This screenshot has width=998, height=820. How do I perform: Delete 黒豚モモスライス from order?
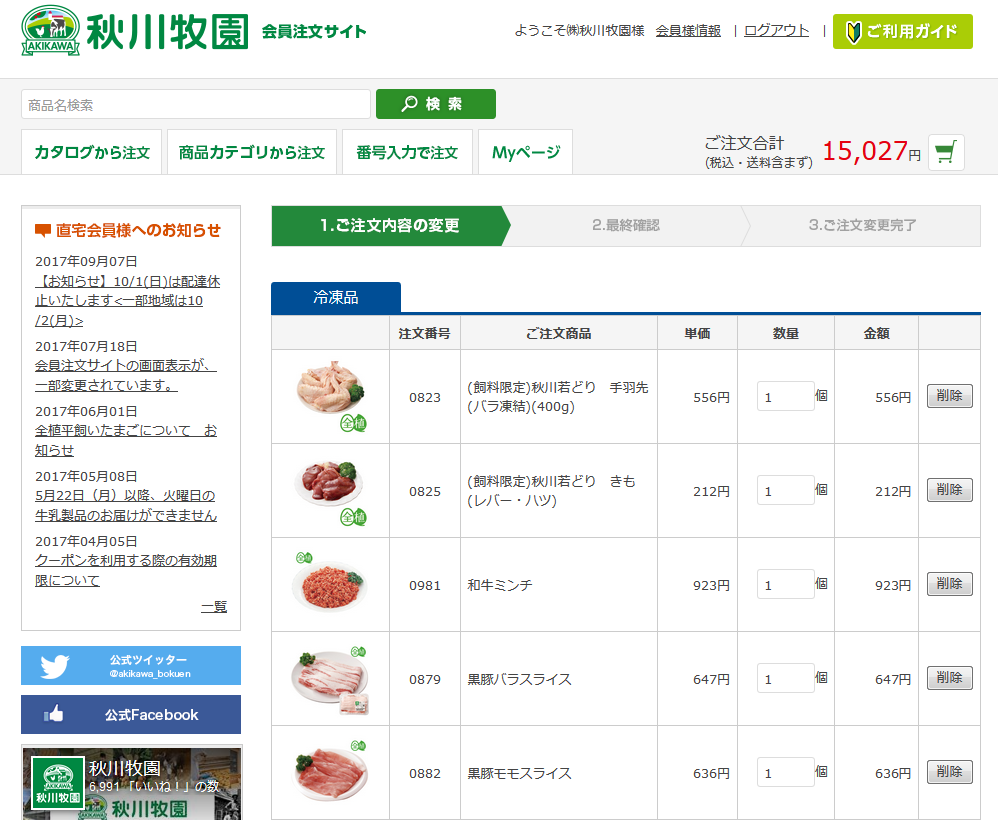point(950,772)
